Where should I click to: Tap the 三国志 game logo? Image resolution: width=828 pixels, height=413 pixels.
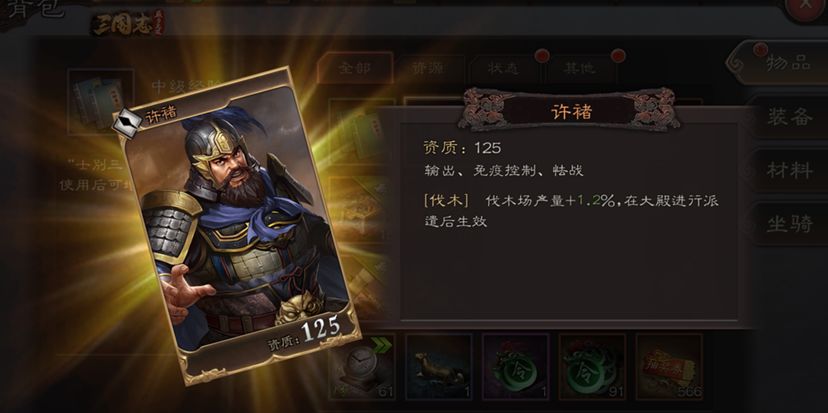128,24
